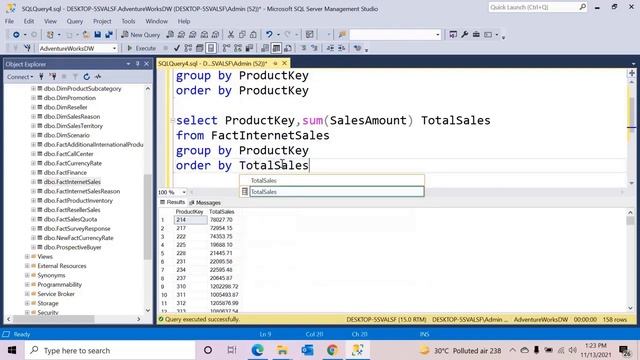Viewport: 640px width, 360px height.
Task: Click the New Query toolbar button
Action: [x=140, y=35]
